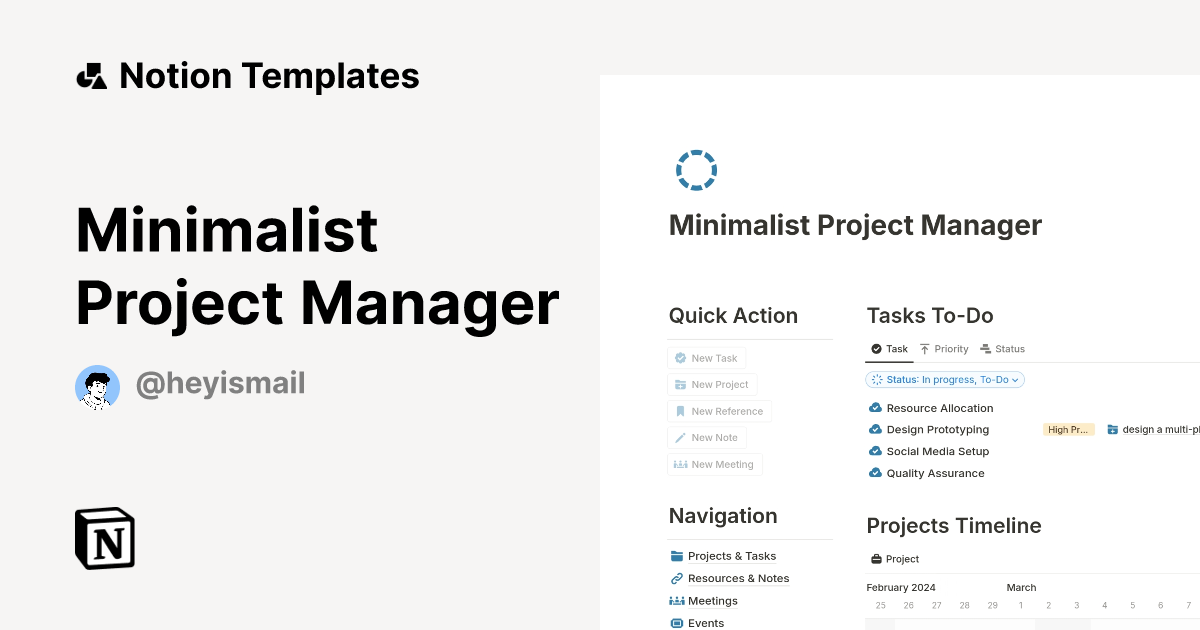Click the High Priority tag on Design Prototyping
Viewport: 1200px width, 630px height.
(x=1068, y=429)
